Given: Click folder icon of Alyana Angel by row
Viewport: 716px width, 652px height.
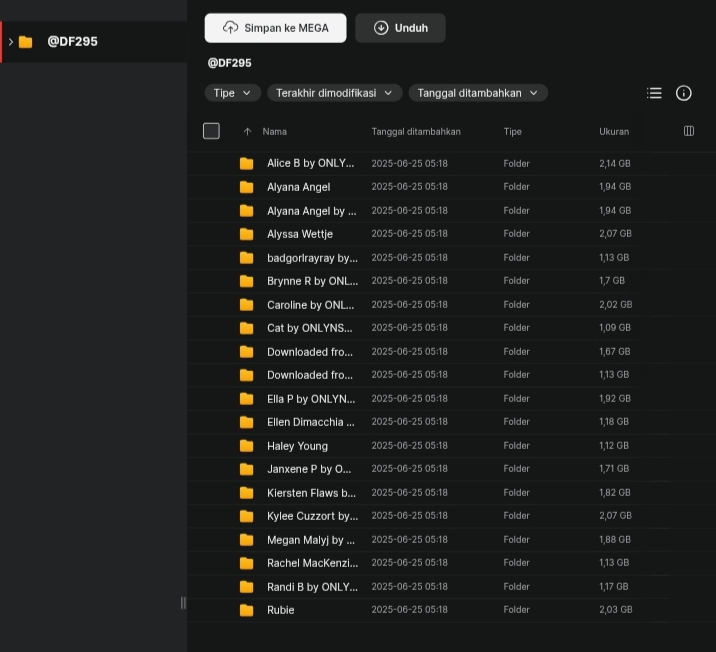Looking at the screenshot, I should [x=247, y=211].
